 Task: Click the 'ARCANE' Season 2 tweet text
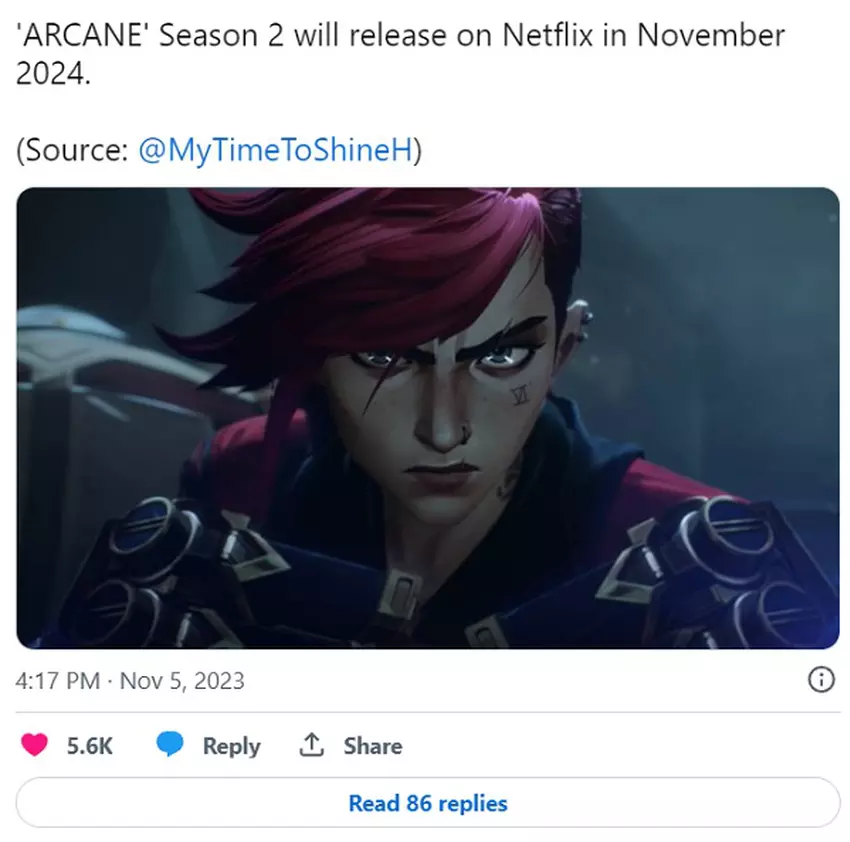click(x=400, y=54)
